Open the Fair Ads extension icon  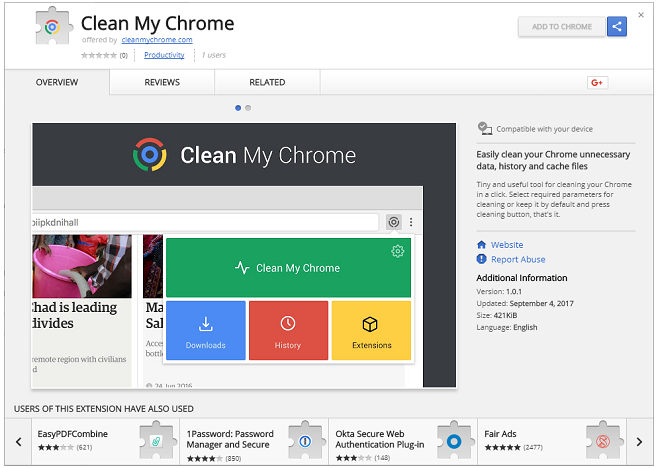pyautogui.click(x=601, y=441)
